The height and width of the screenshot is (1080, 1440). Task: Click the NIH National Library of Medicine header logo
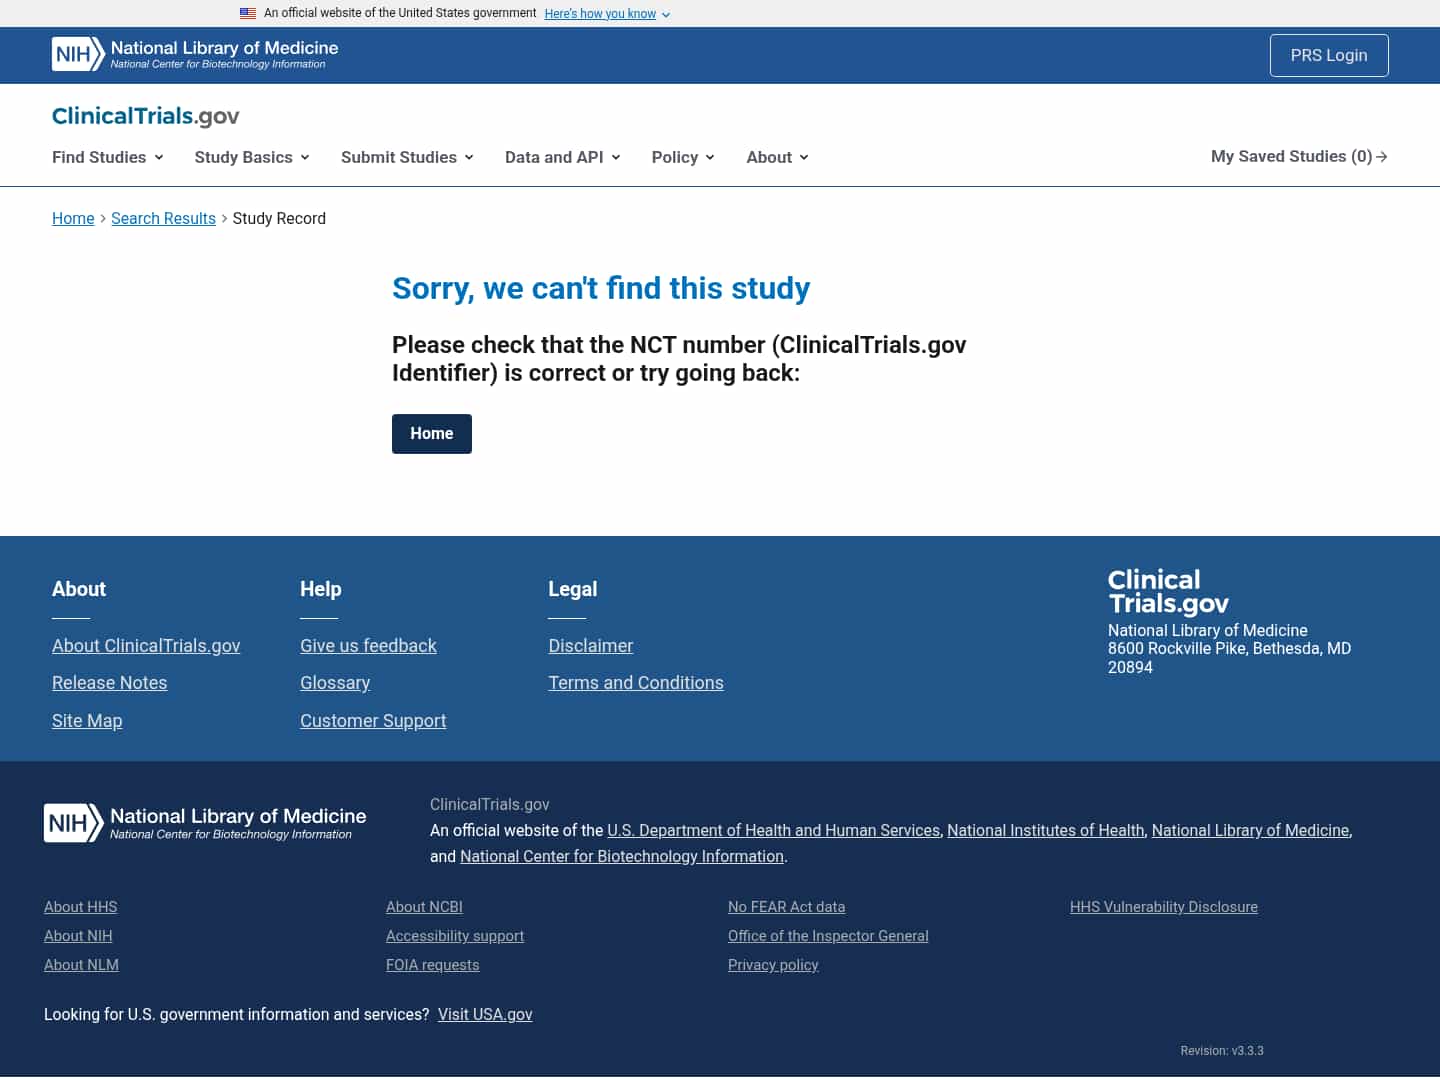point(193,54)
